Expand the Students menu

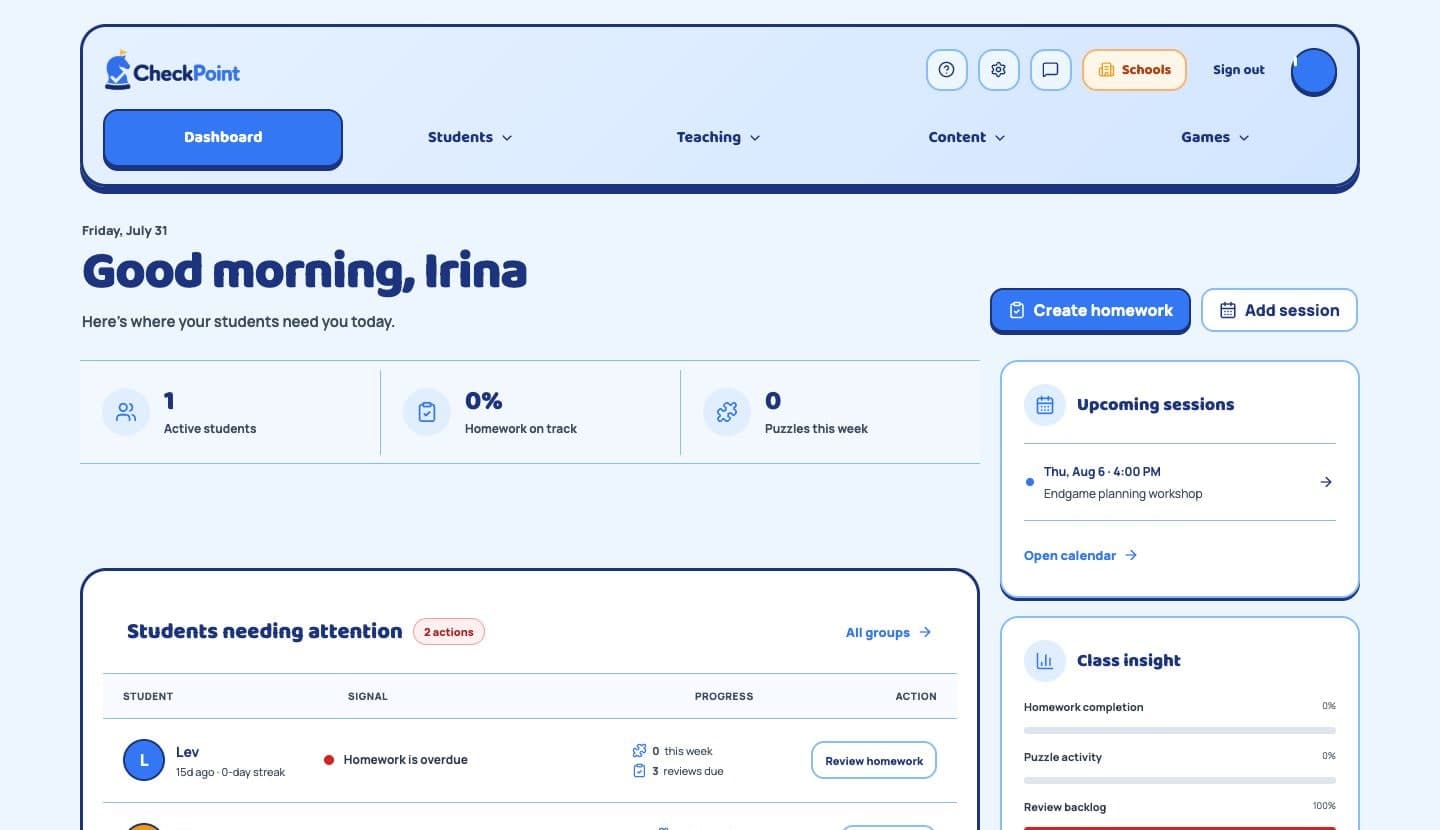[x=470, y=138]
